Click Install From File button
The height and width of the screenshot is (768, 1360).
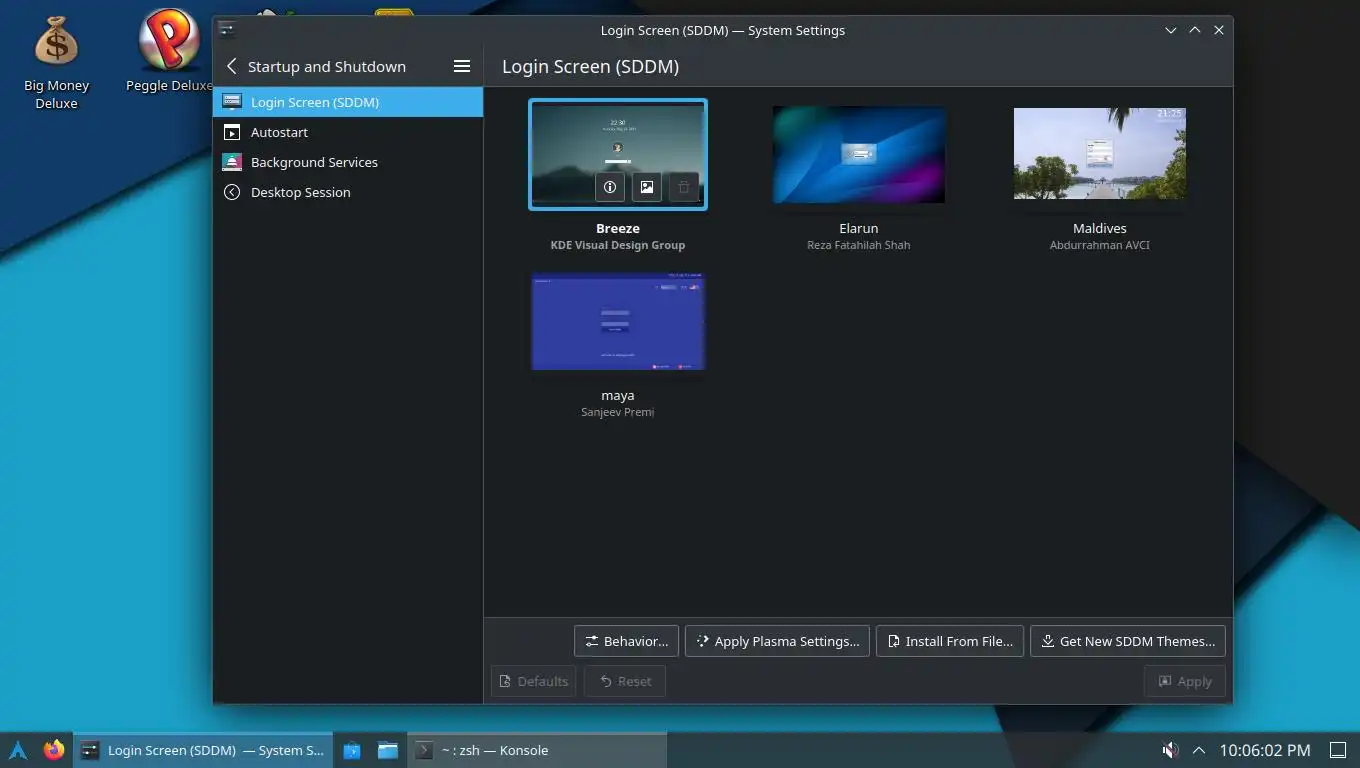[950, 641]
